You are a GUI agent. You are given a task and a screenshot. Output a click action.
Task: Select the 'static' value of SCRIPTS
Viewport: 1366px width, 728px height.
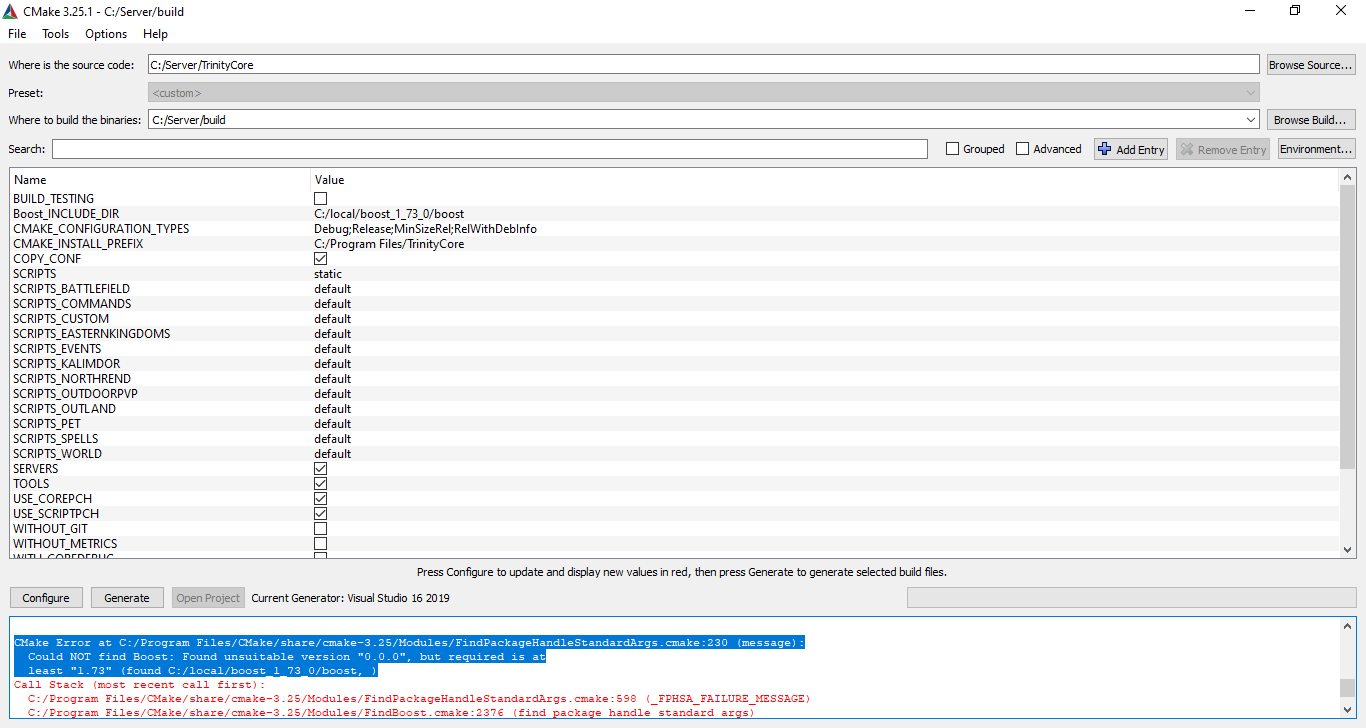point(328,274)
